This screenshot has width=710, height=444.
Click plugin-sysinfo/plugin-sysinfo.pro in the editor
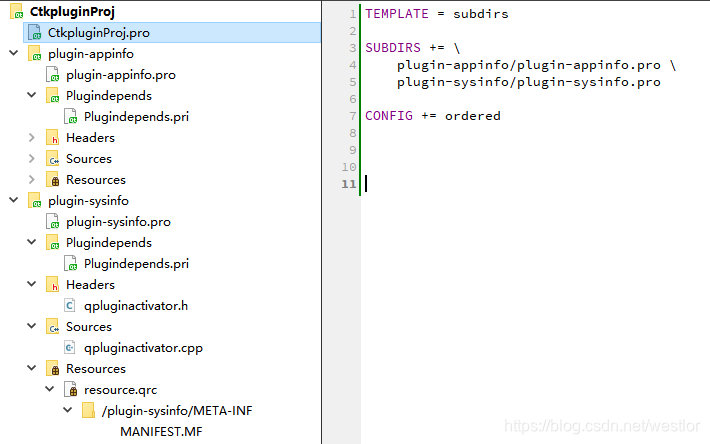pyautogui.click(x=529, y=82)
